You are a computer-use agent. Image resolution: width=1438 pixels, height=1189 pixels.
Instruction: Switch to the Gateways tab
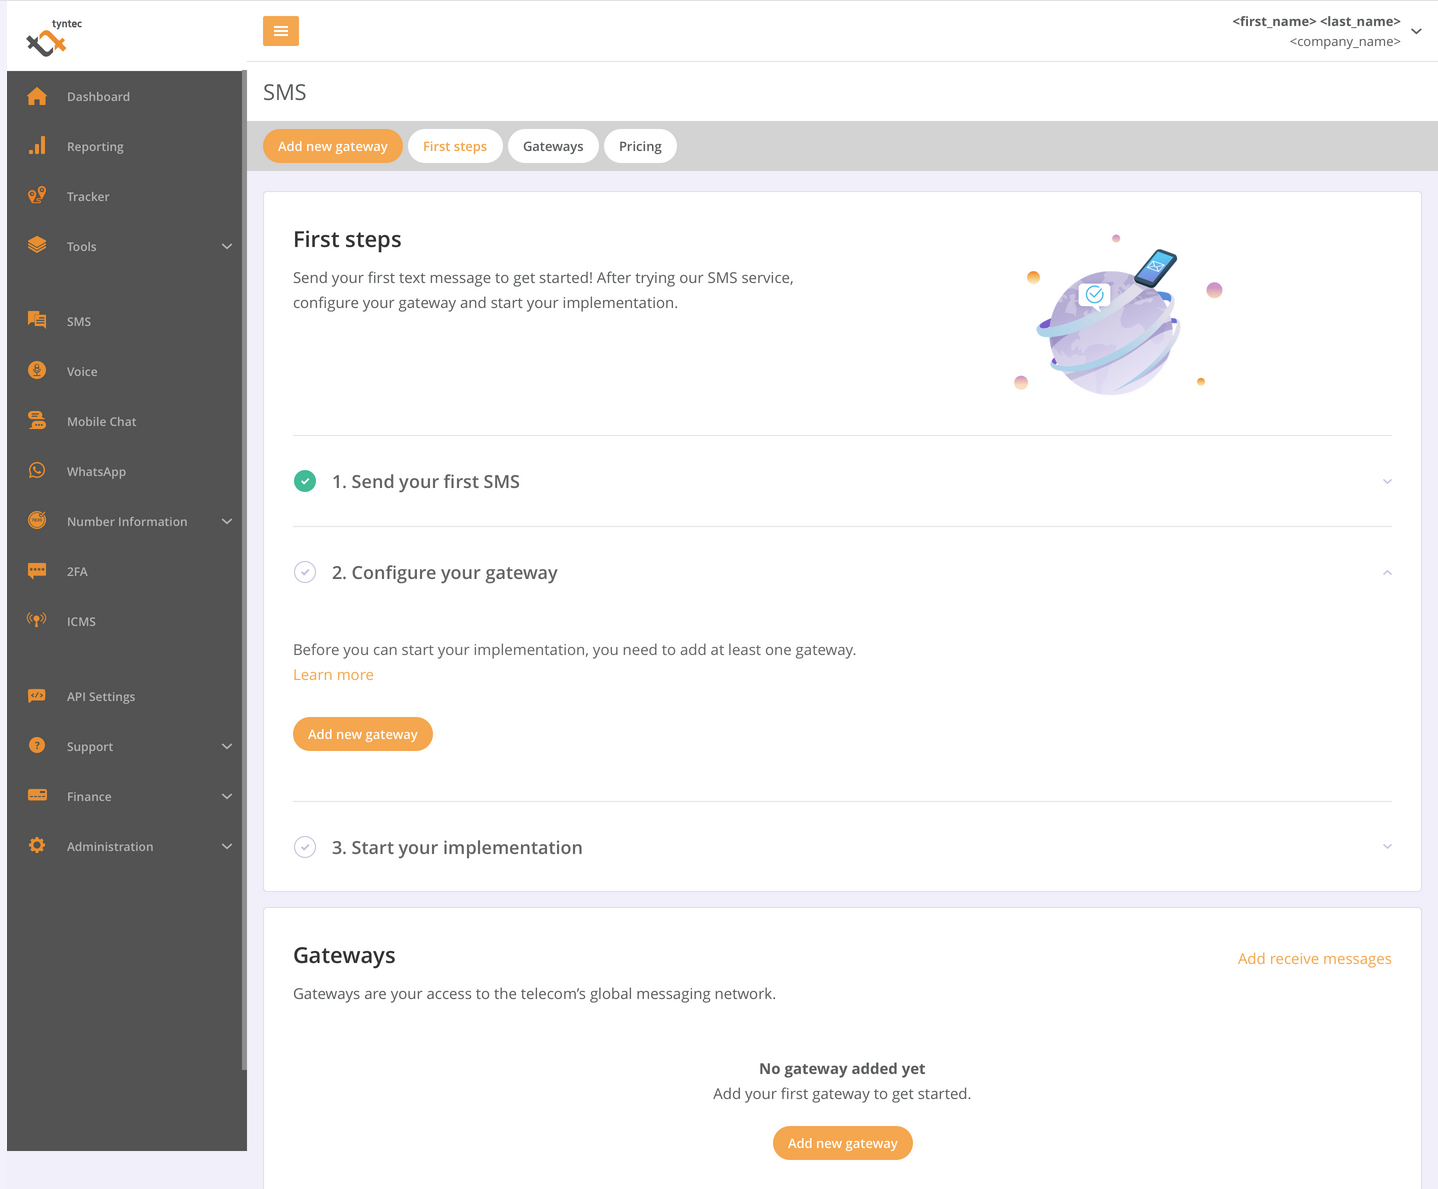(x=553, y=146)
